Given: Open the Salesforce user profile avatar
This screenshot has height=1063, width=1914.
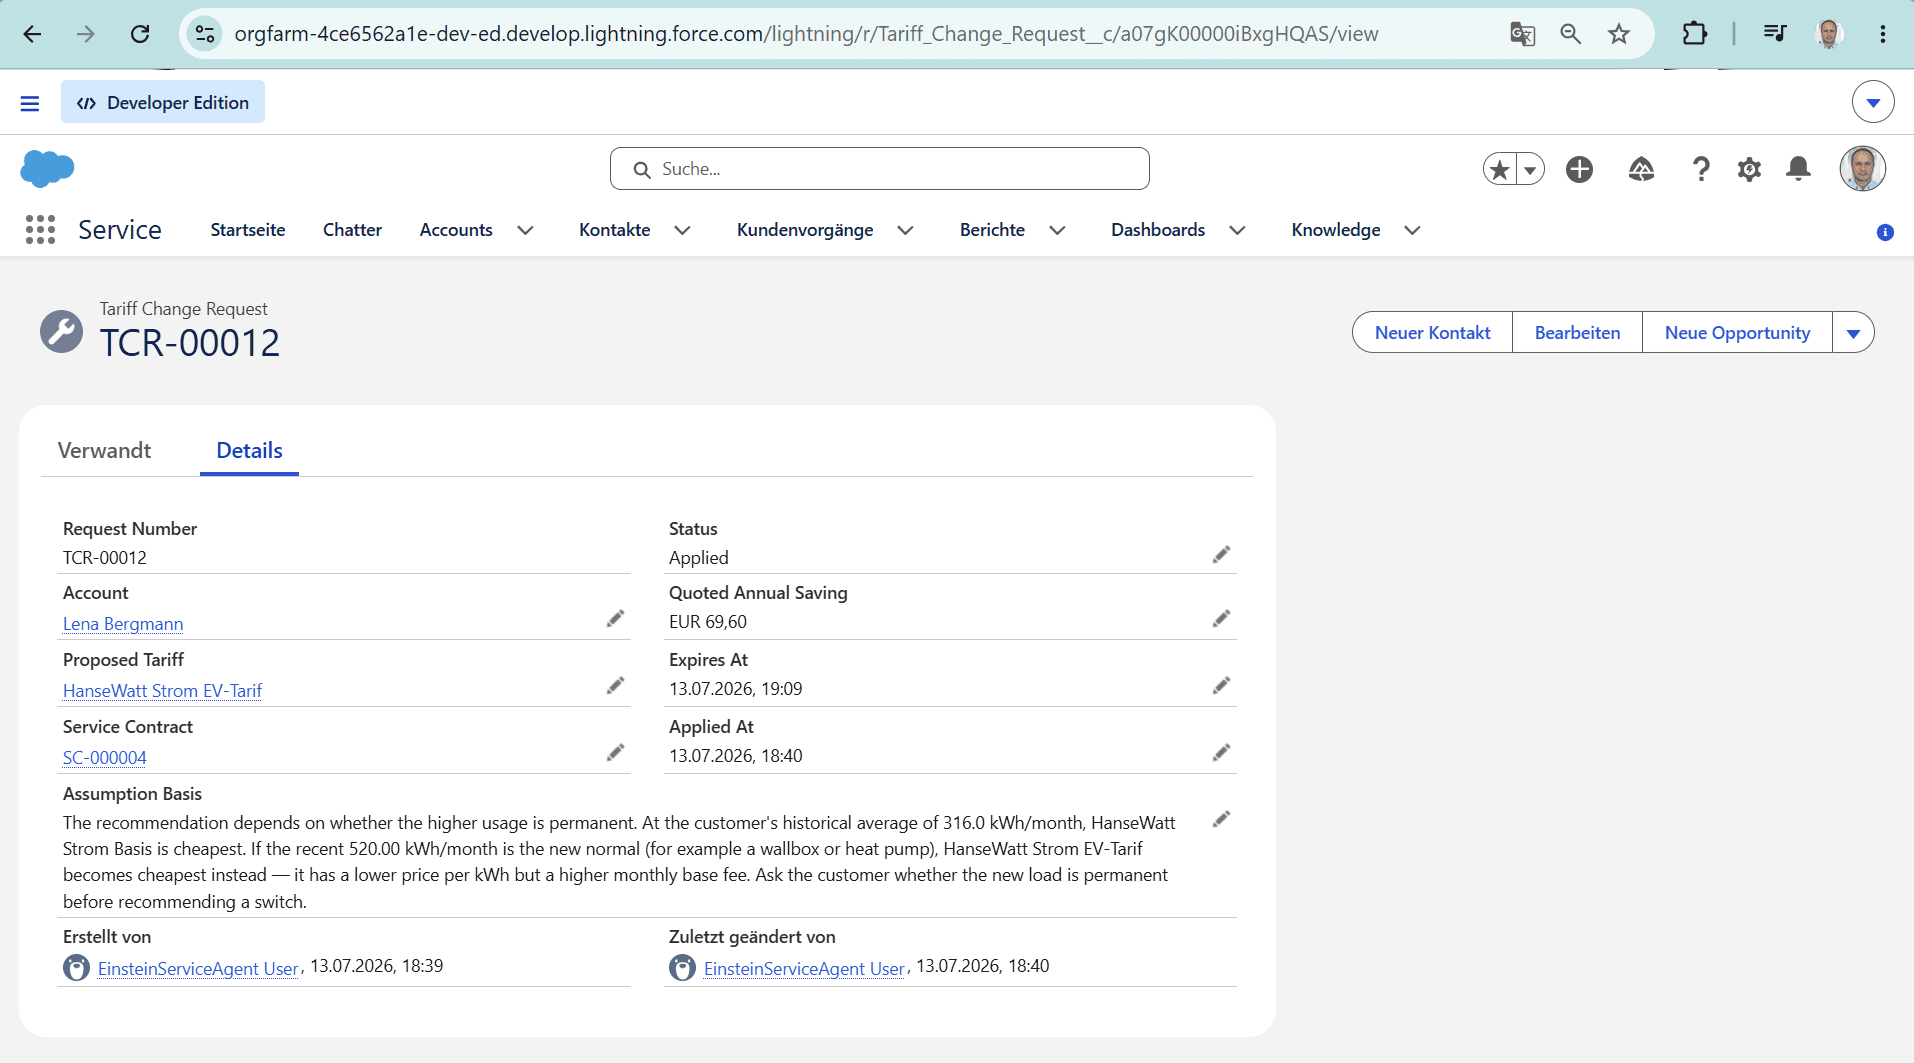Looking at the screenshot, I should coord(1862,168).
